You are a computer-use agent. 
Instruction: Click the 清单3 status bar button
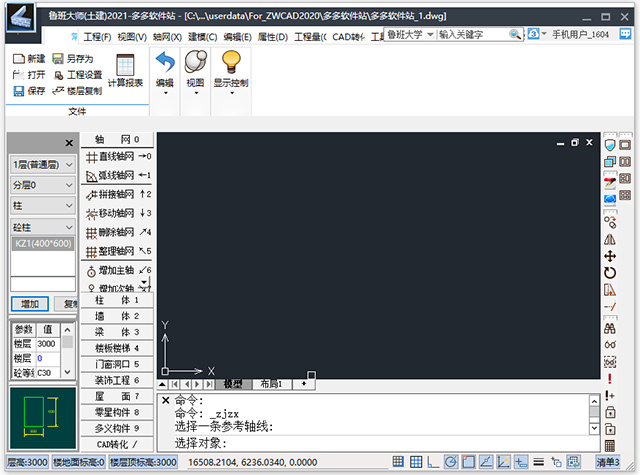pos(608,462)
